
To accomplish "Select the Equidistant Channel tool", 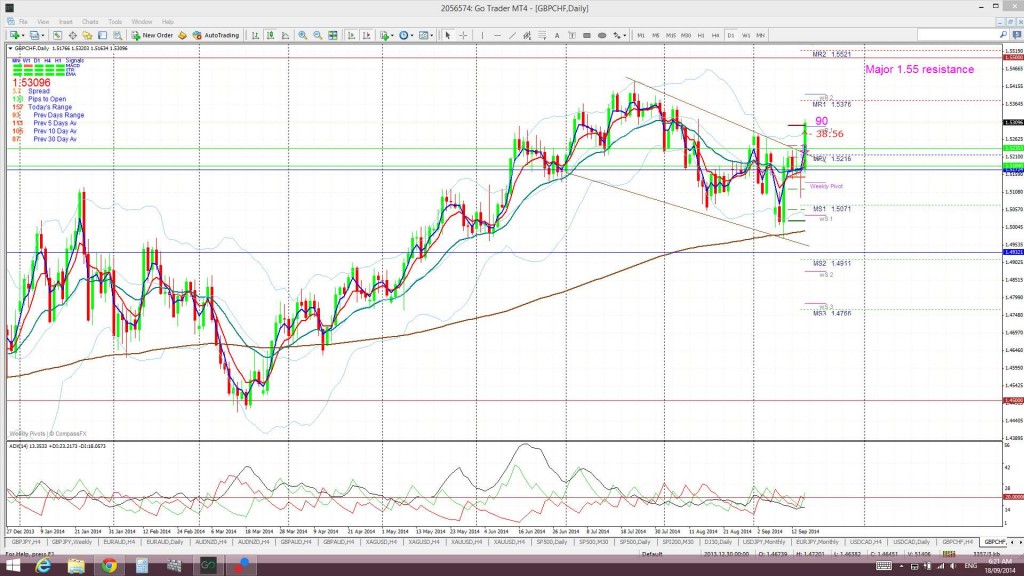I will [x=527, y=35].
